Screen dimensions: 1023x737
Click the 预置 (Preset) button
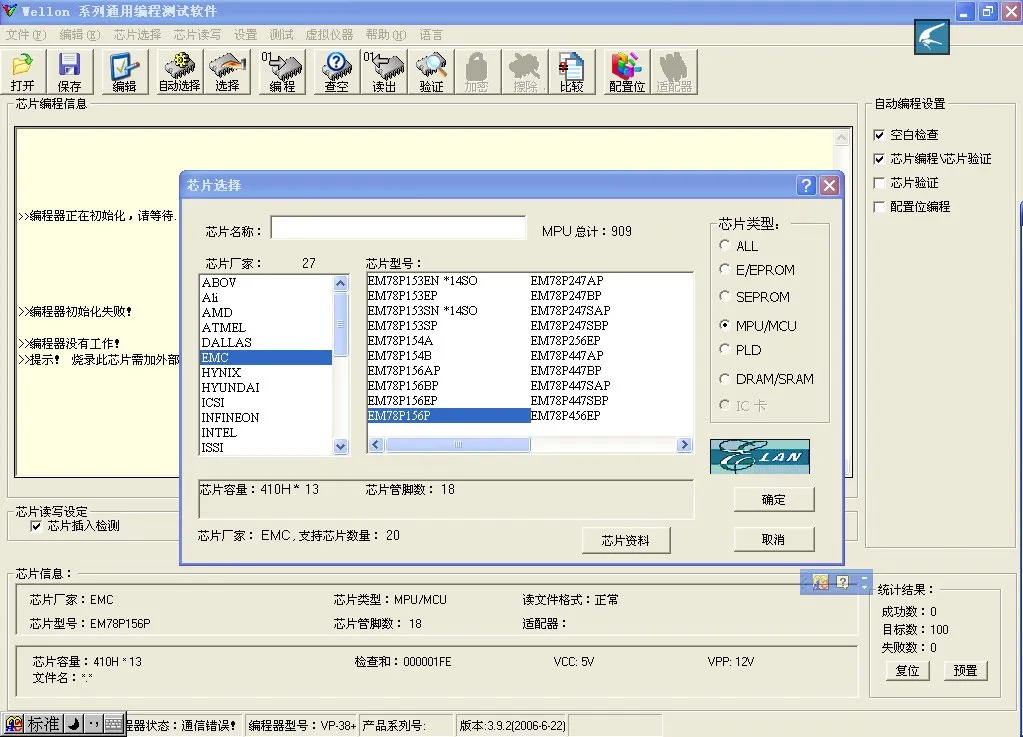966,670
